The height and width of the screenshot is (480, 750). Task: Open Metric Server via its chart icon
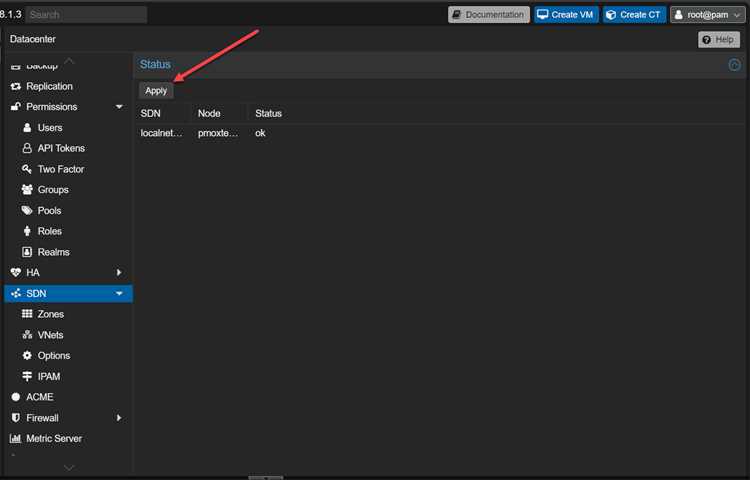point(16,438)
